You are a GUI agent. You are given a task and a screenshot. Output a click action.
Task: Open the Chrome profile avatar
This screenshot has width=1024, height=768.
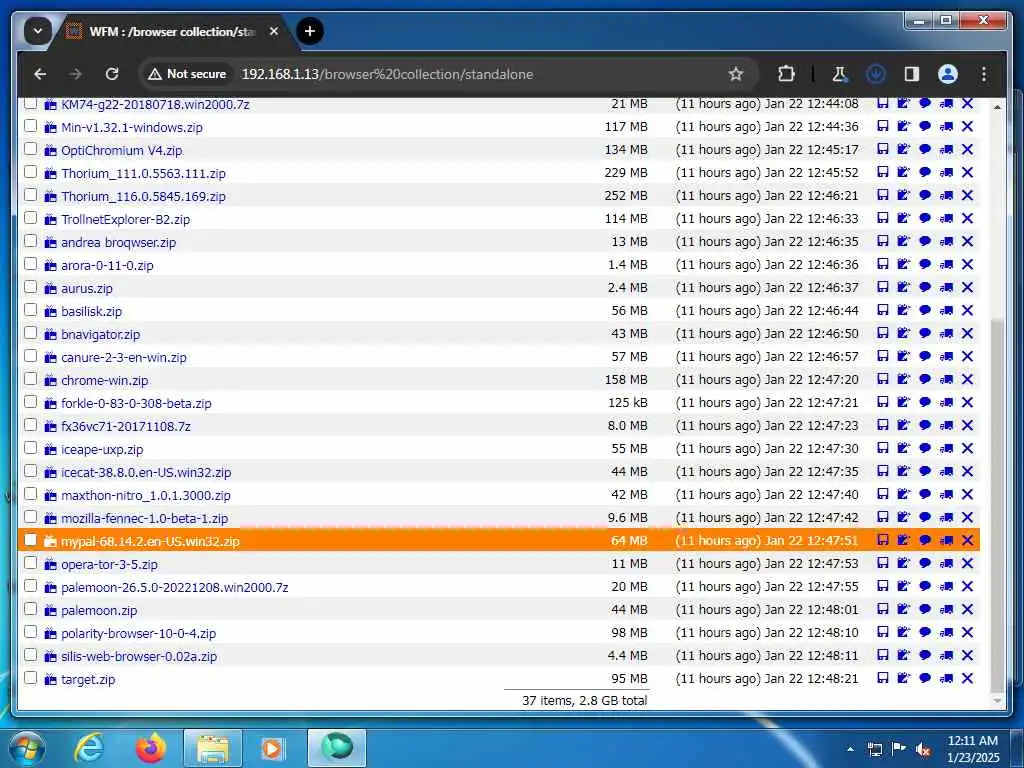coord(948,74)
